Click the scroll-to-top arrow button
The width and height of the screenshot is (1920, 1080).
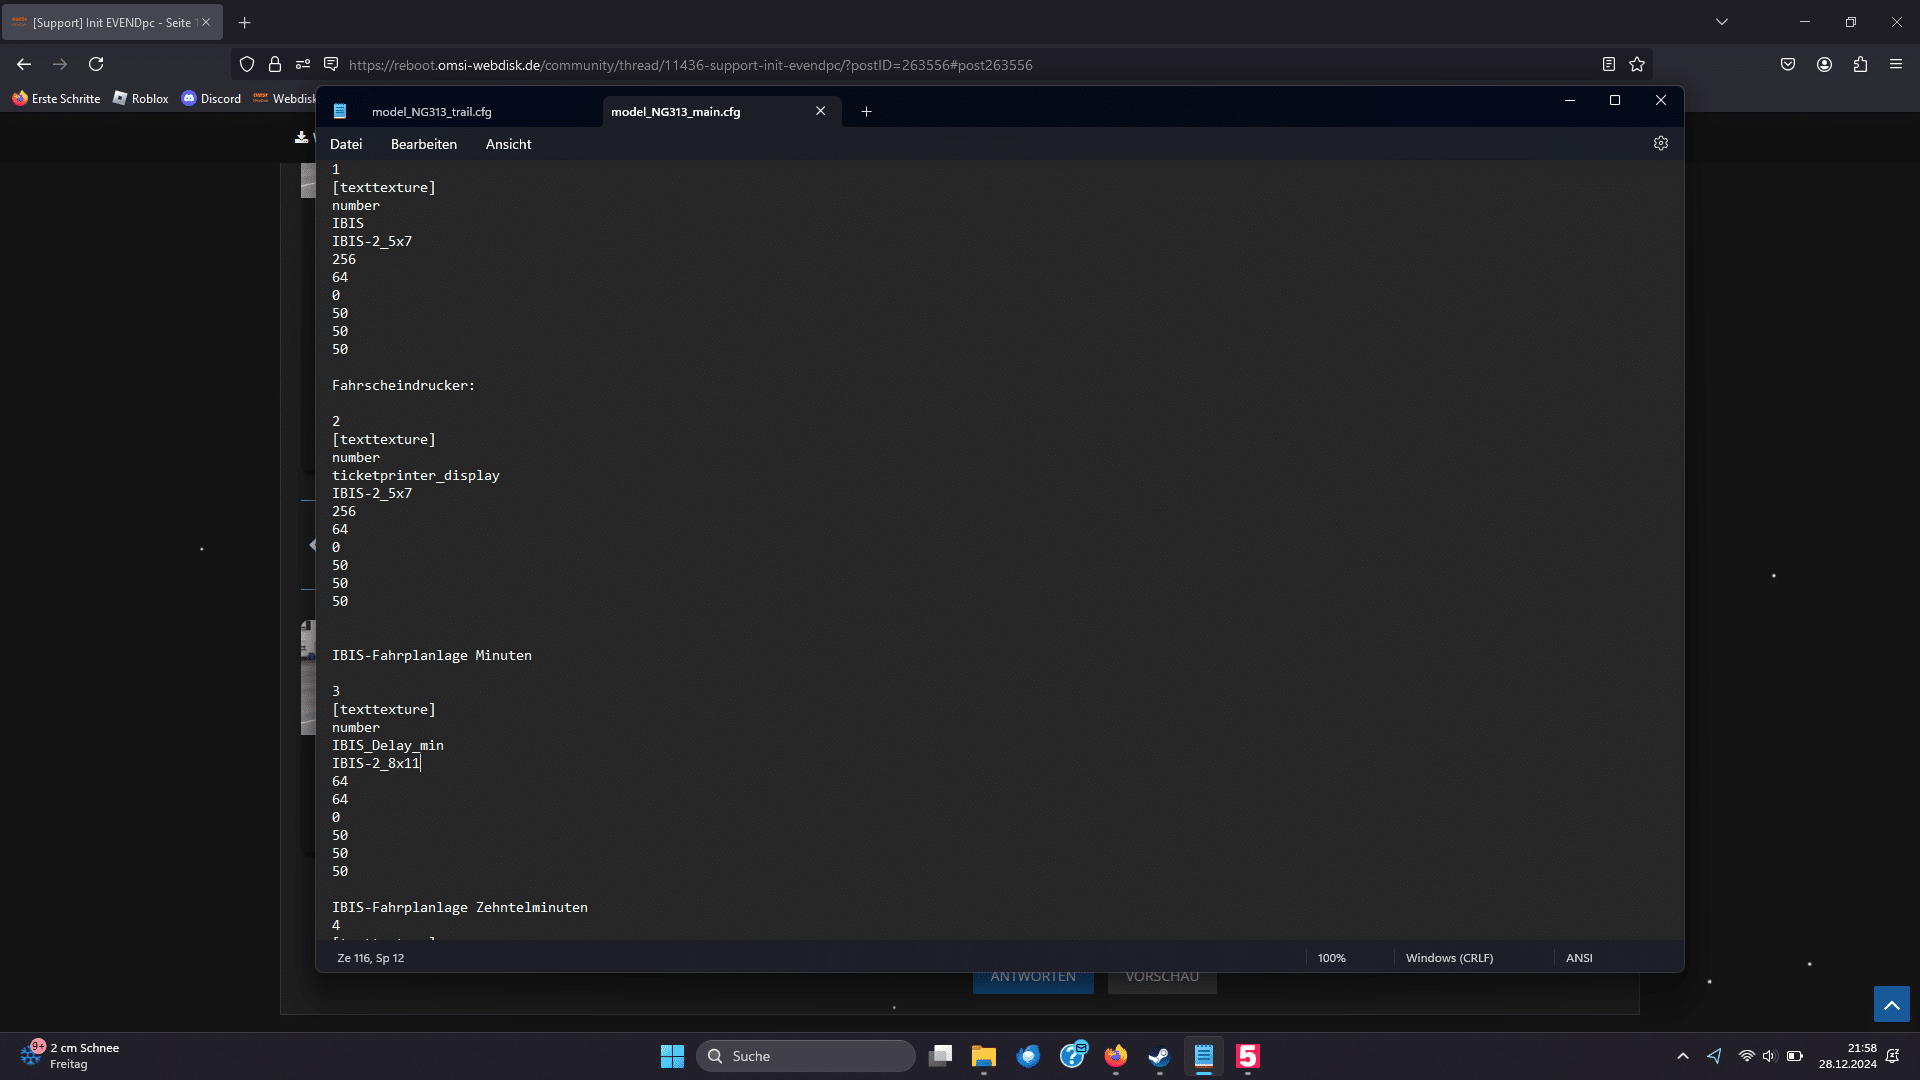click(x=1891, y=1004)
